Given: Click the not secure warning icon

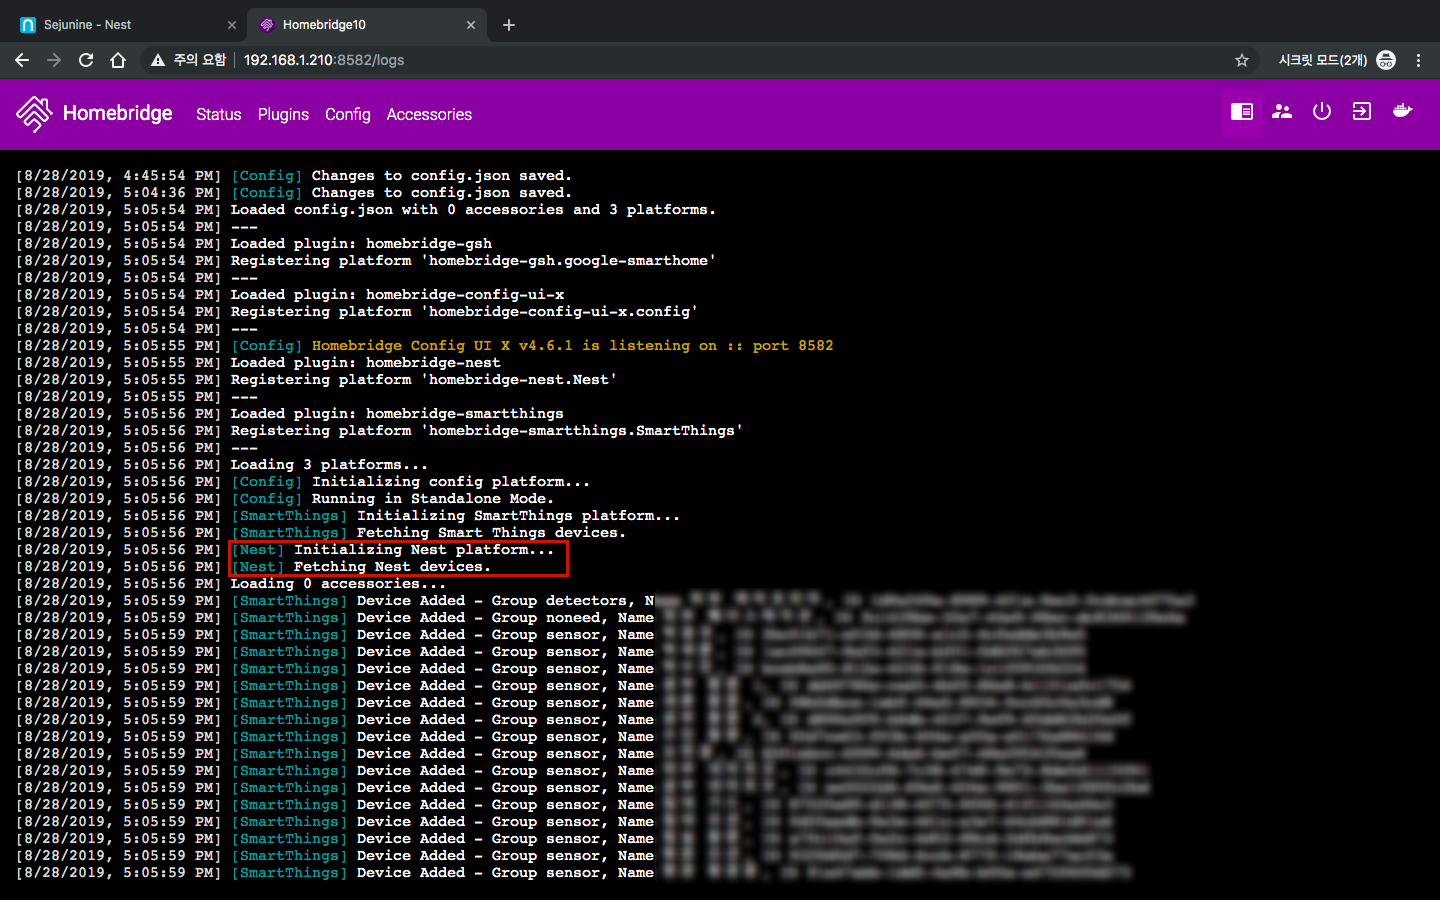Looking at the screenshot, I should (x=157, y=60).
